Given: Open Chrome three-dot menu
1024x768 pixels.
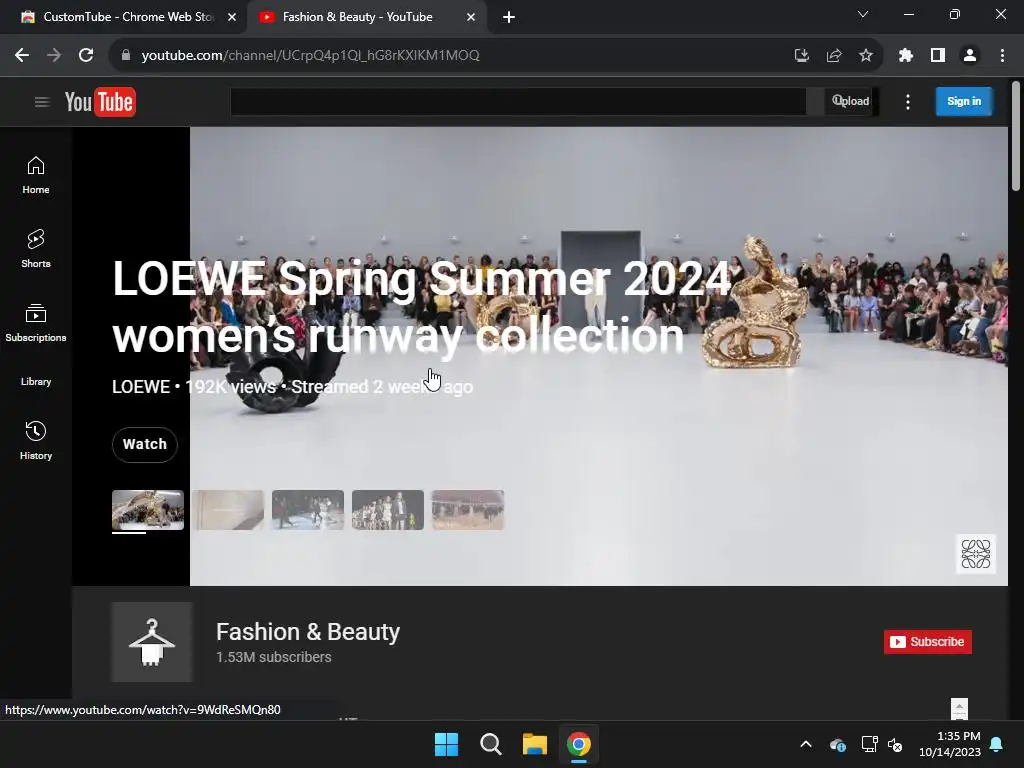Looking at the screenshot, I should click(x=1002, y=56).
